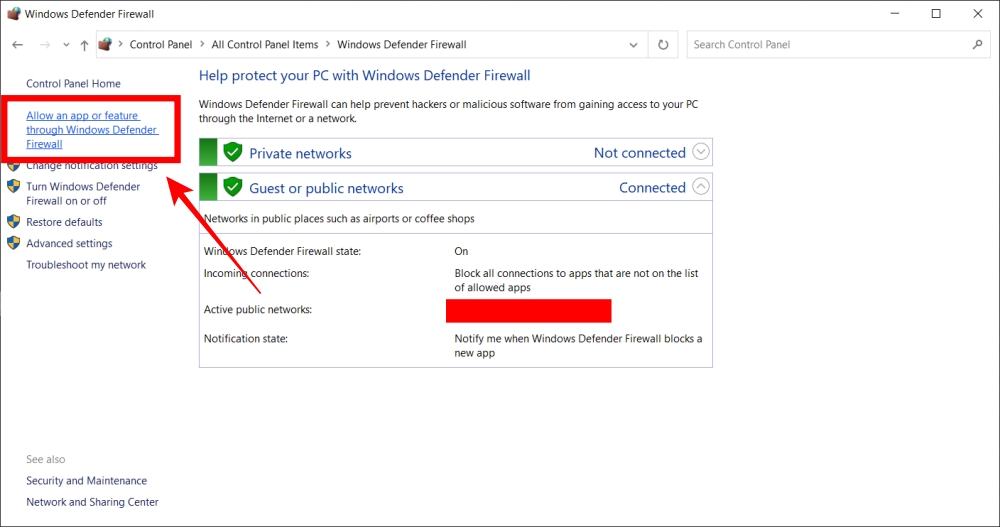The height and width of the screenshot is (527, 1000).
Task: Expand the address bar history dropdown
Action: (x=633, y=45)
